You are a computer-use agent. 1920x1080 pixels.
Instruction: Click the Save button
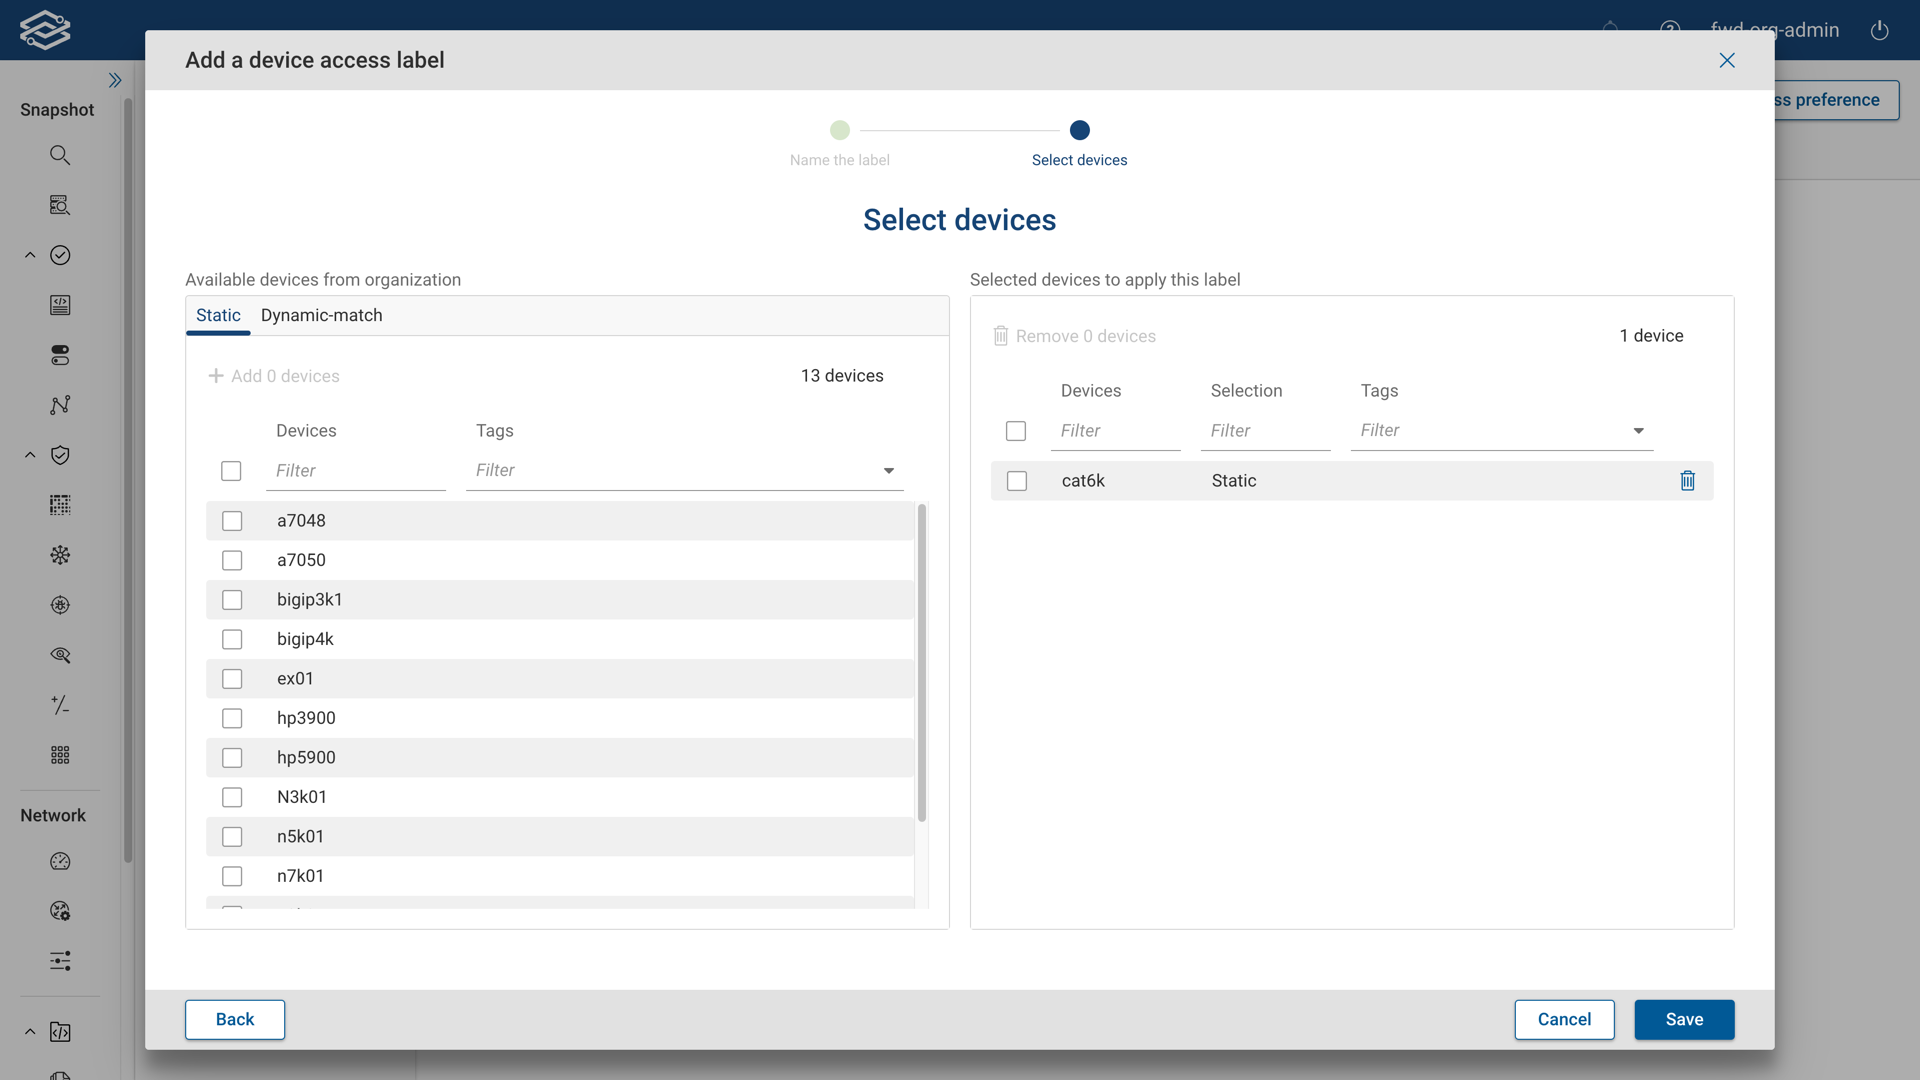coord(1684,1019)
